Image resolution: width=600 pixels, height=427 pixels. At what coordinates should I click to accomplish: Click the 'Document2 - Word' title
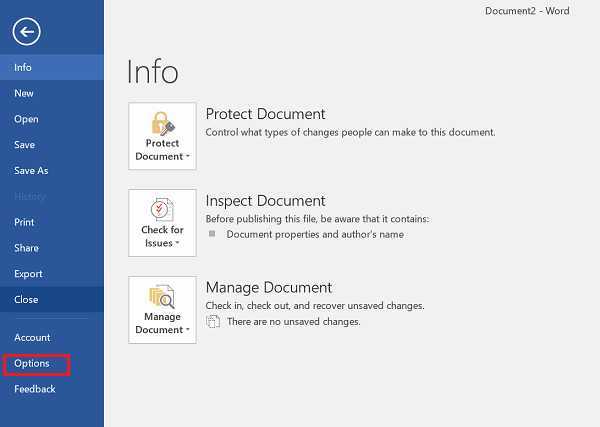click(527, 11)
